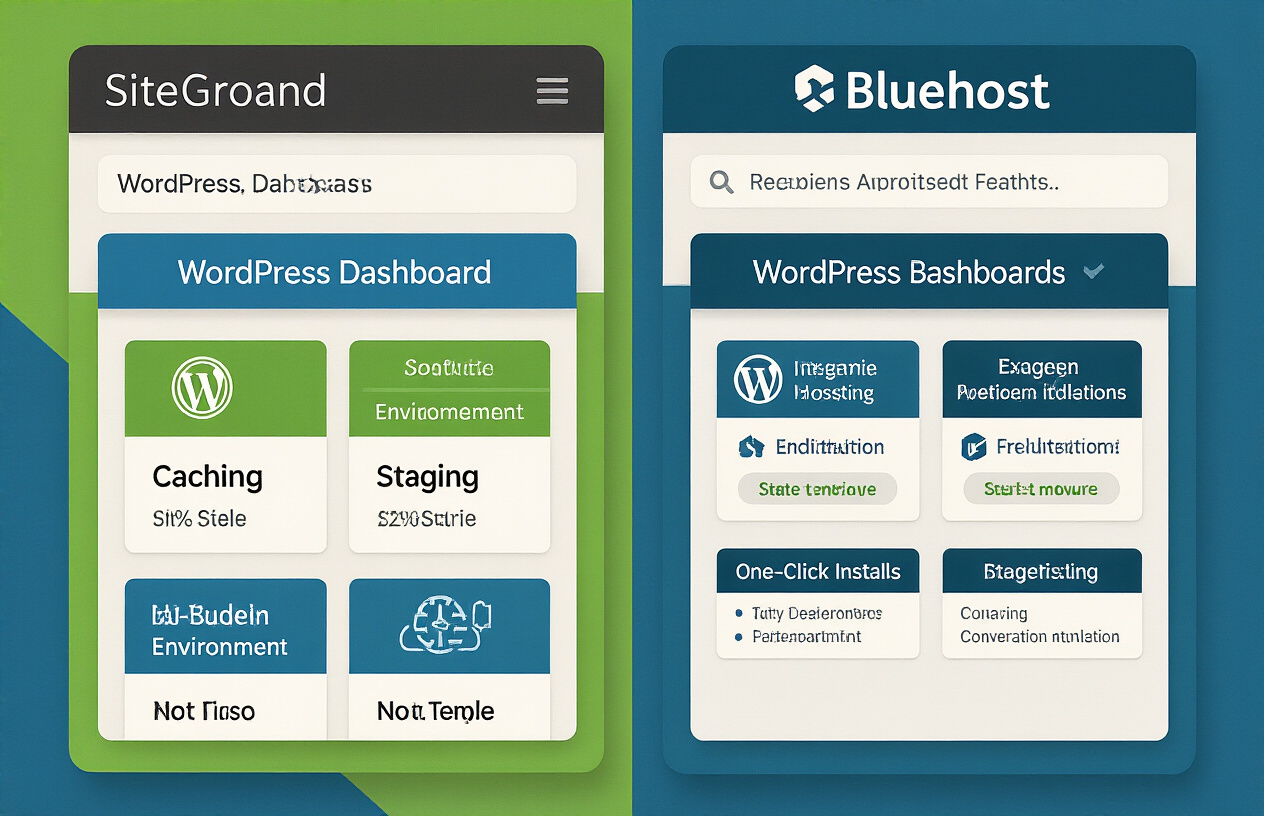The width and height of the screenshot is (1264, 816).
Task: Click WordPress logo in Bluehost hosting card
Action: 757,380
